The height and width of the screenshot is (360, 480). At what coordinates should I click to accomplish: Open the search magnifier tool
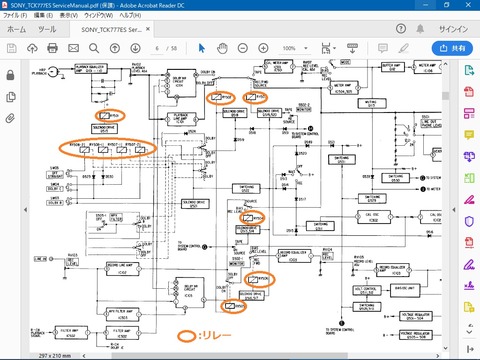pos(94,48)
